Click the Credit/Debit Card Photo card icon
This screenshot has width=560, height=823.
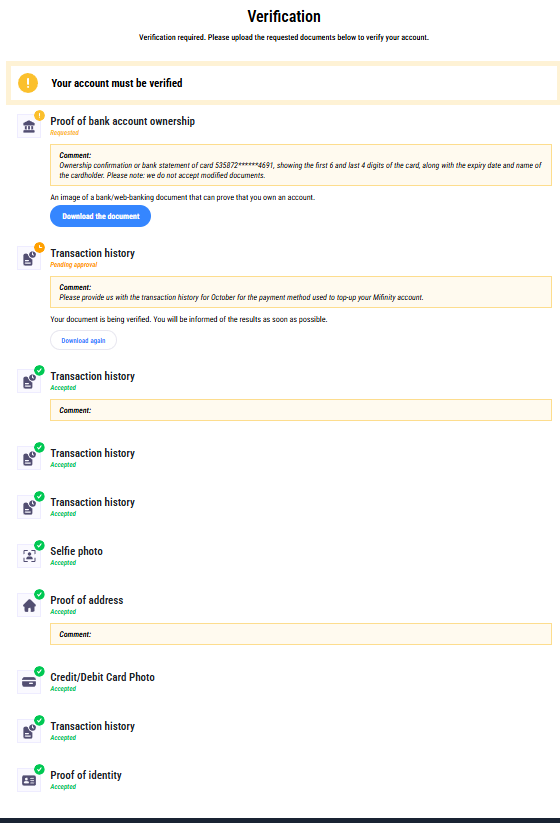pyautogui.click(x=29, y=682)
